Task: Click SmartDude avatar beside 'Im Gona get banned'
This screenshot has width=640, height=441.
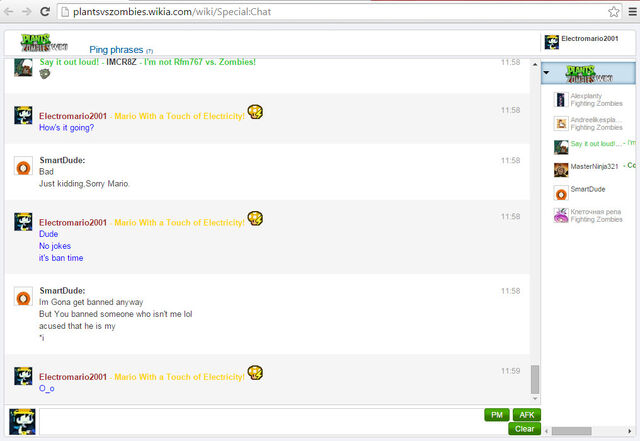Action: pyautogui.click(x=23, y=296)
